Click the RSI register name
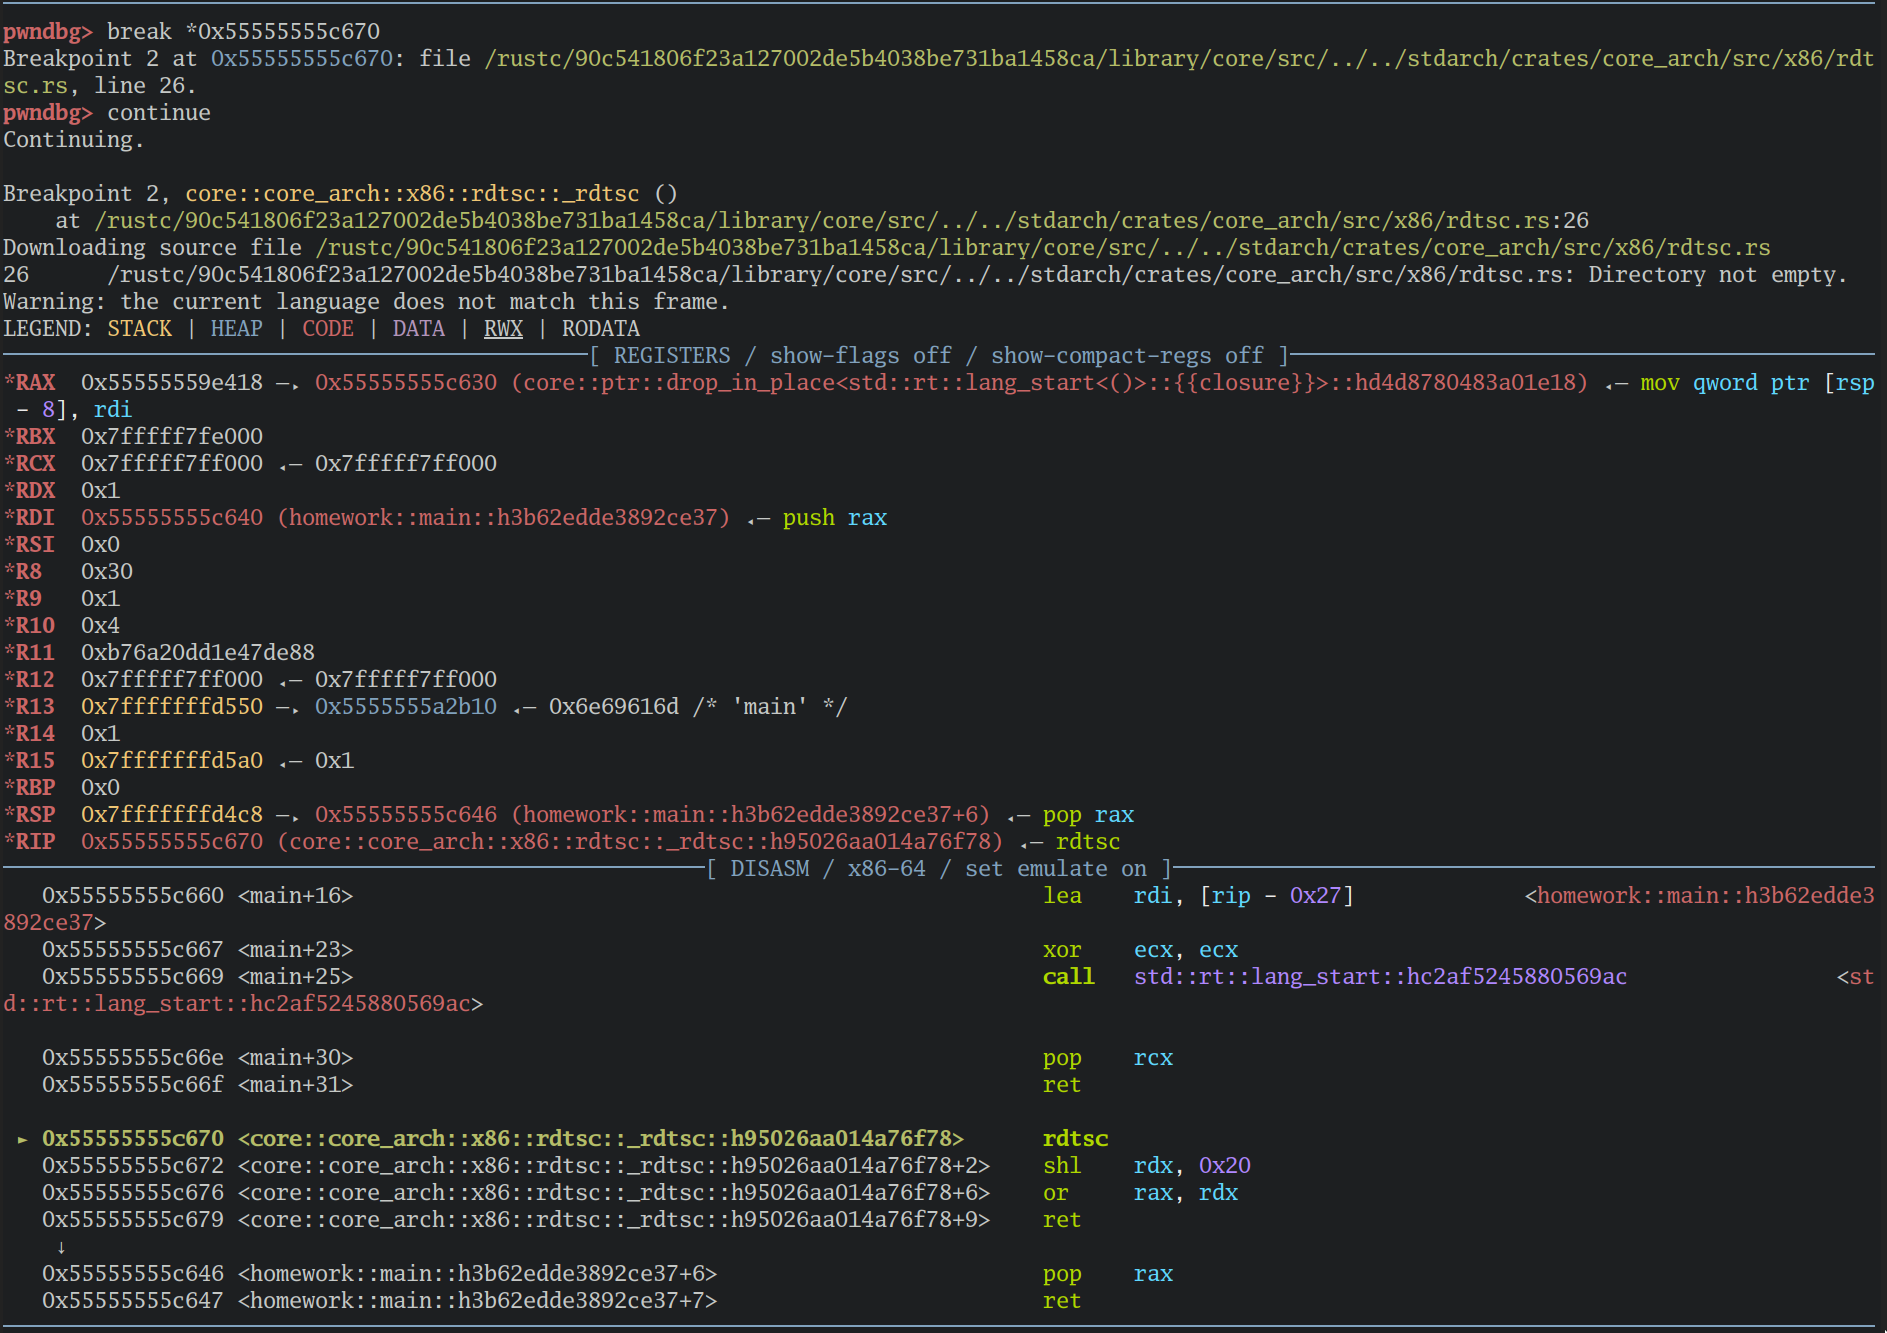The height and width of the screenshot is (1333, 1887). coord(35,544)
